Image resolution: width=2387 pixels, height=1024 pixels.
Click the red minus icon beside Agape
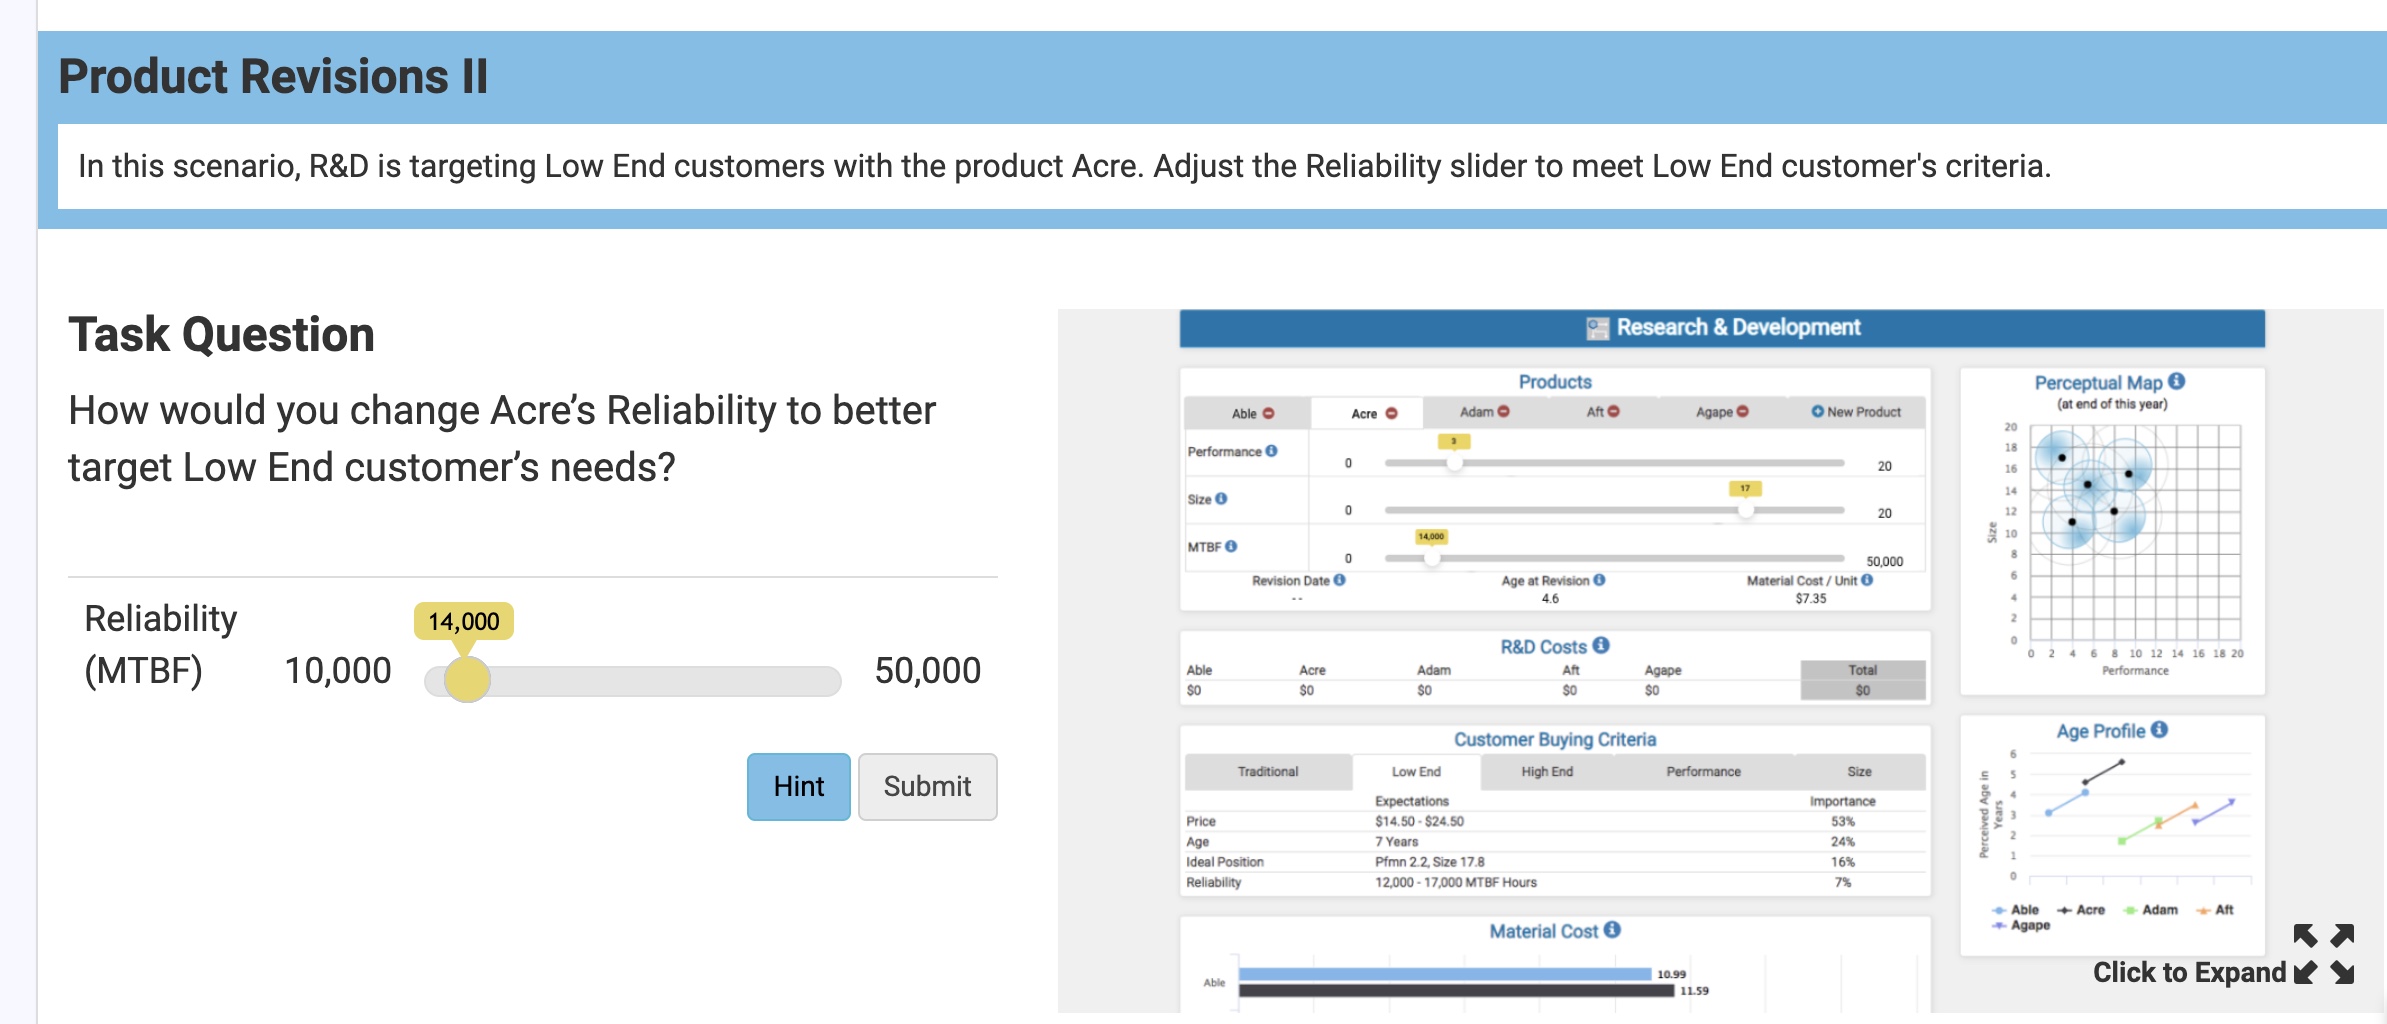point(1743,412)
